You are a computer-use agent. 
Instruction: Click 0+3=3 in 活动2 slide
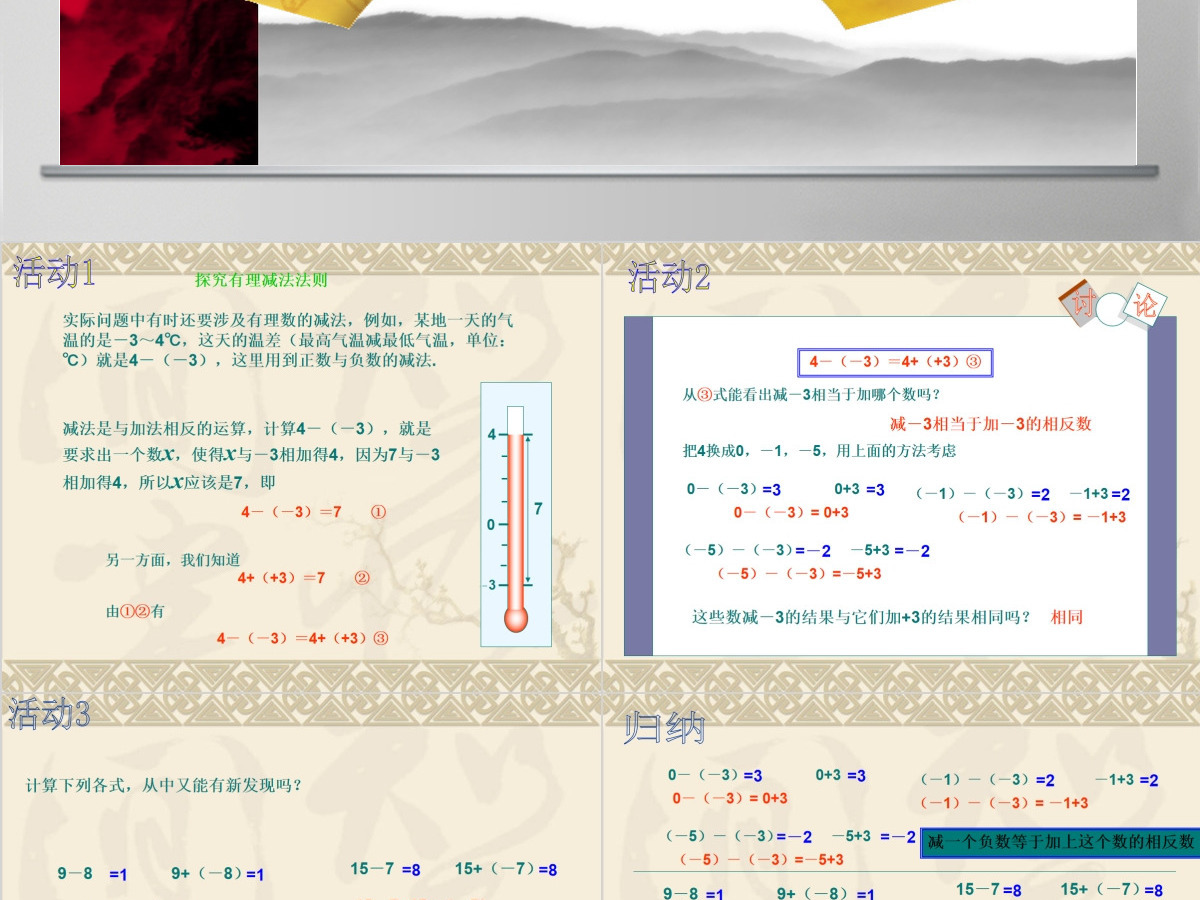click(x=860, y=490)
